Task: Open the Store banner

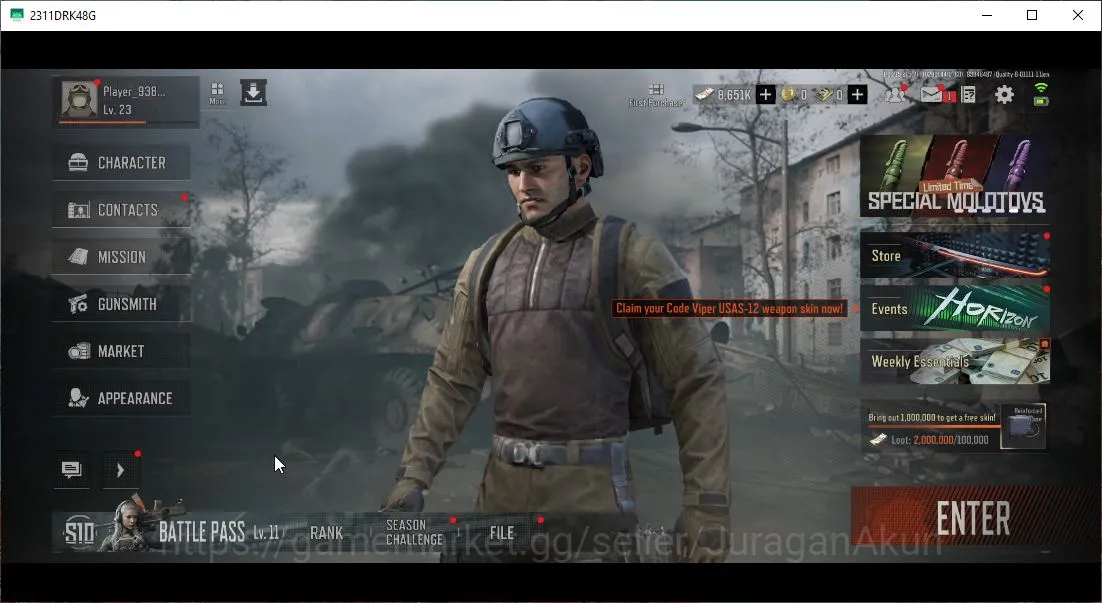Action: click(x=955, y=254)
